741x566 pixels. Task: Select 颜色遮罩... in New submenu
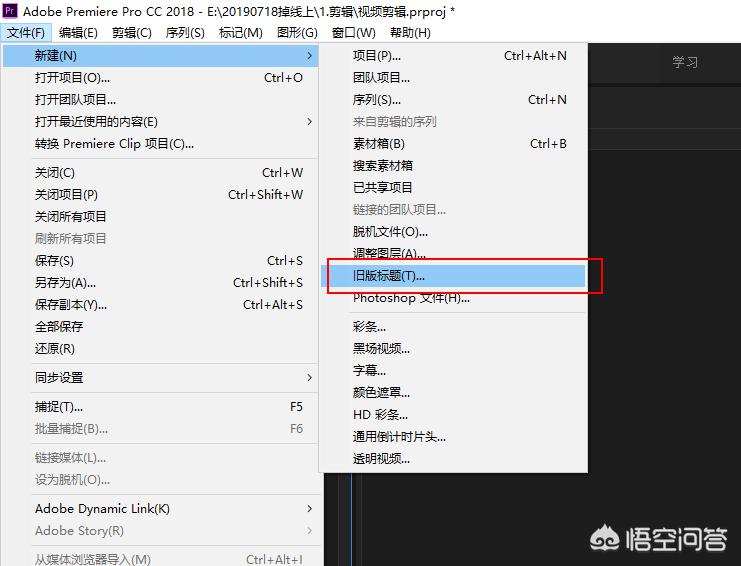click(453, 393)
